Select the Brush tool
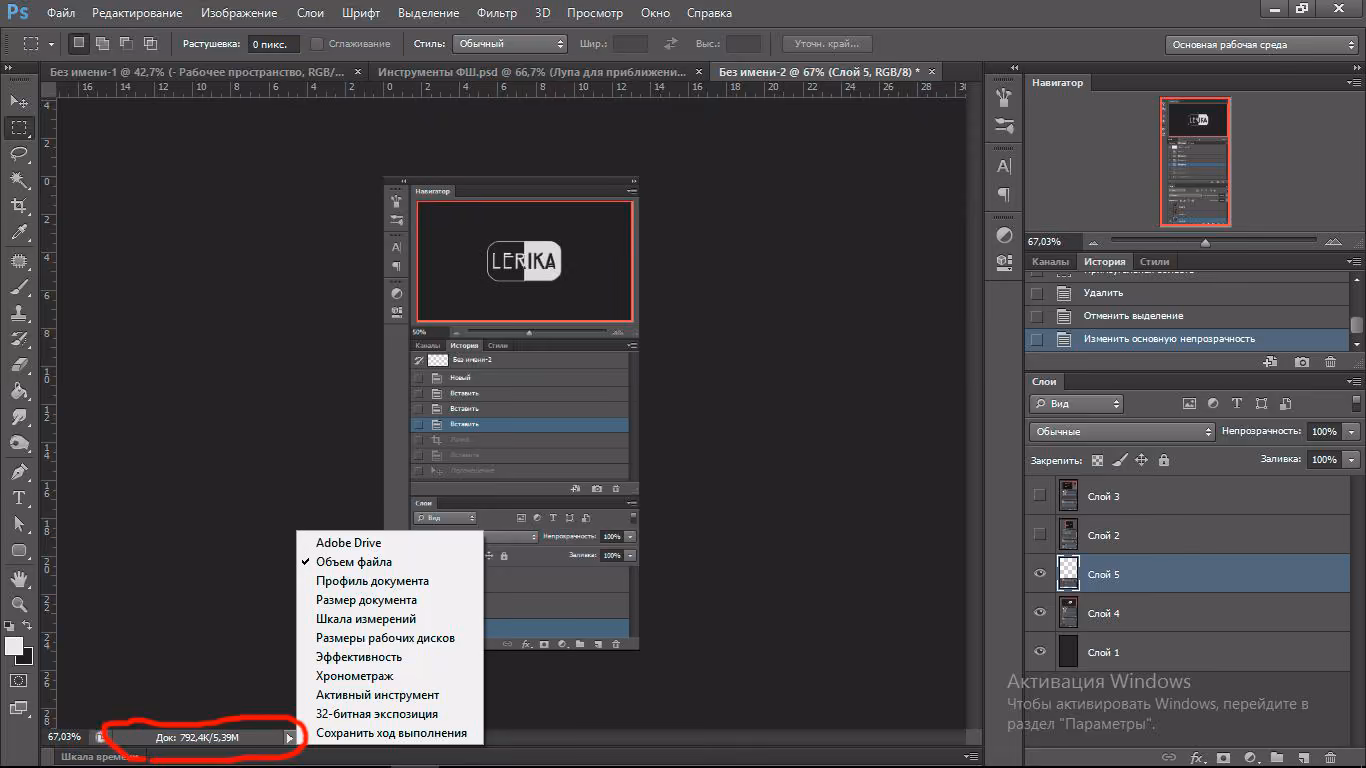 (x=19, y=287)
